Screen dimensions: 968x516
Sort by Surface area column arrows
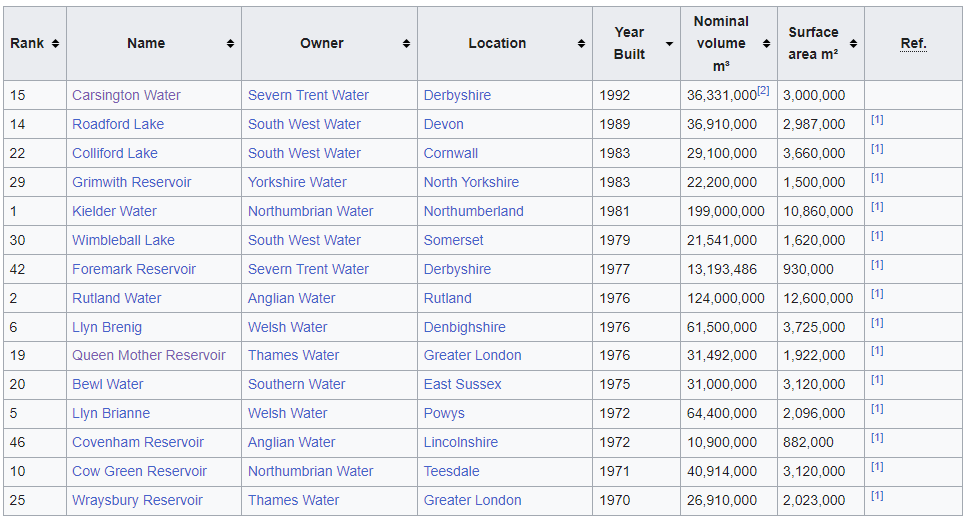(853, 43)
